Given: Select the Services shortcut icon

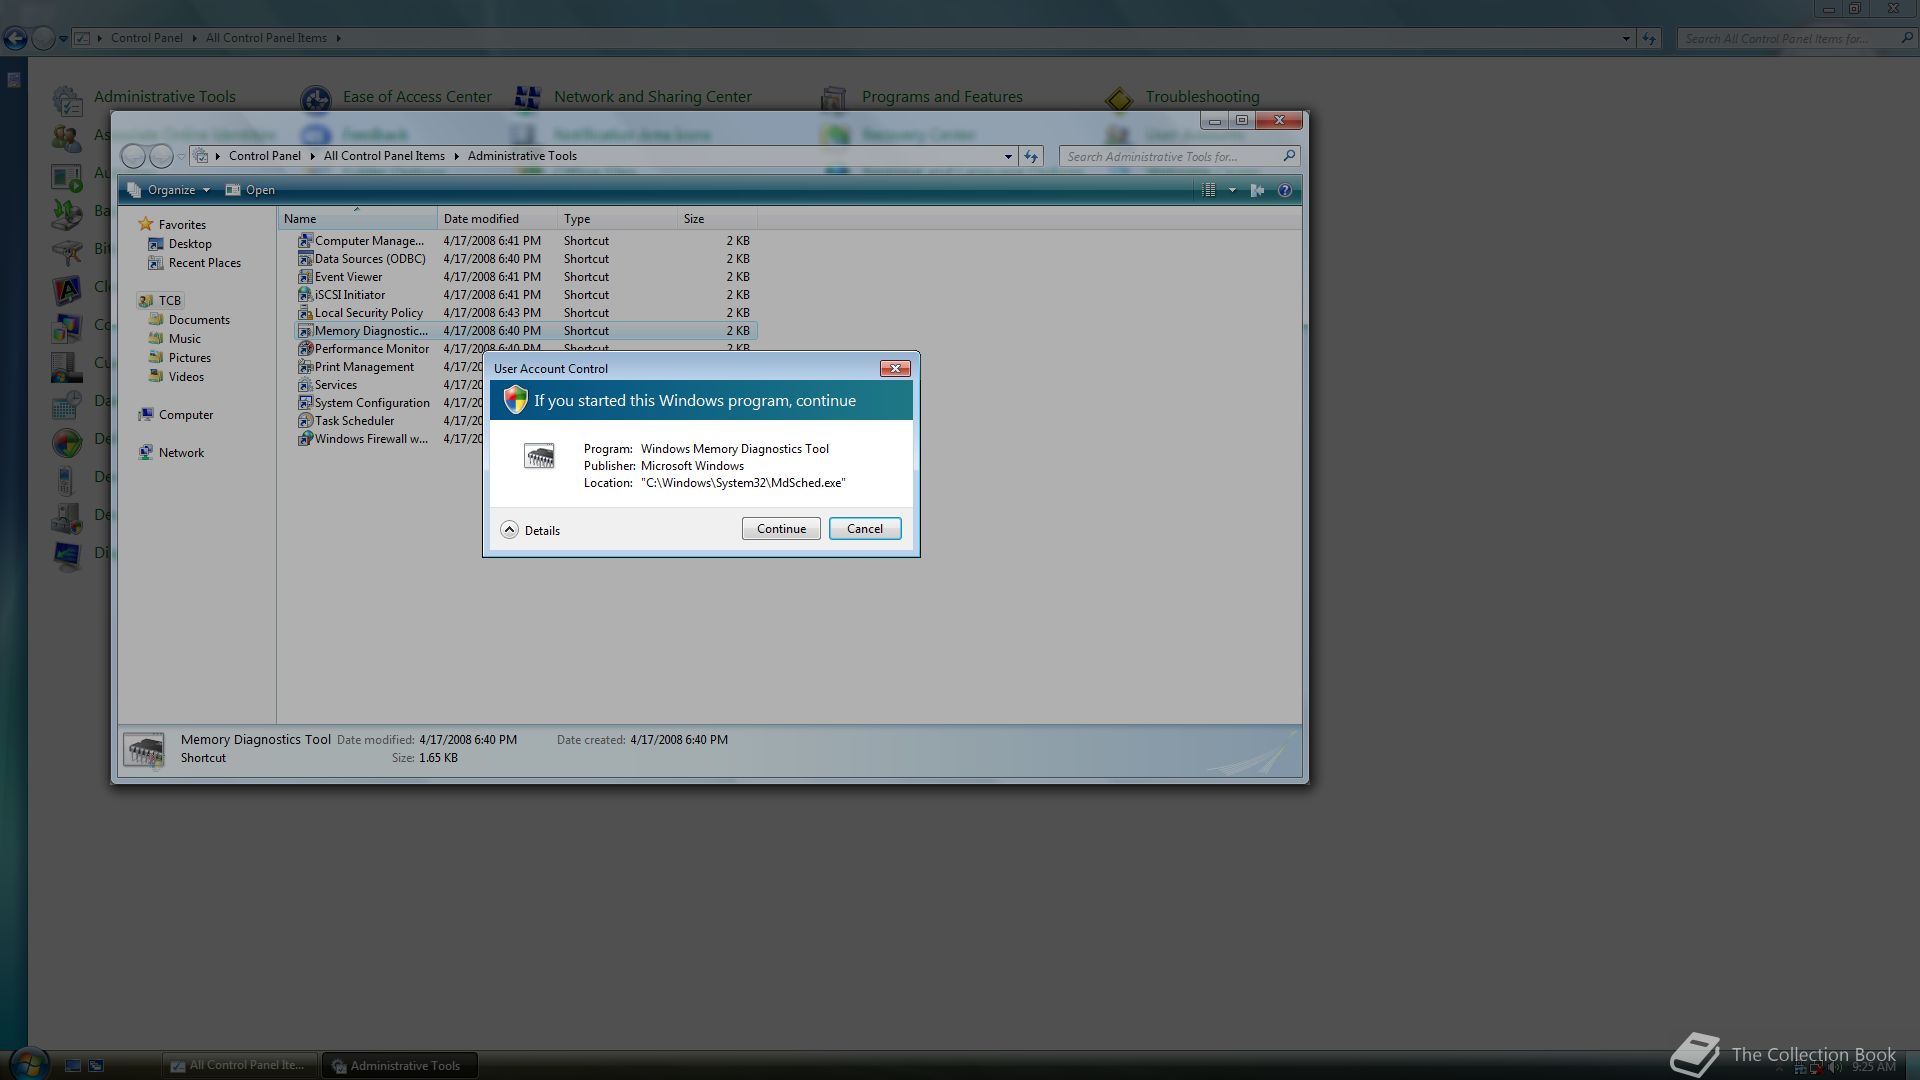Looking at the screenshot, I should 305,385.
